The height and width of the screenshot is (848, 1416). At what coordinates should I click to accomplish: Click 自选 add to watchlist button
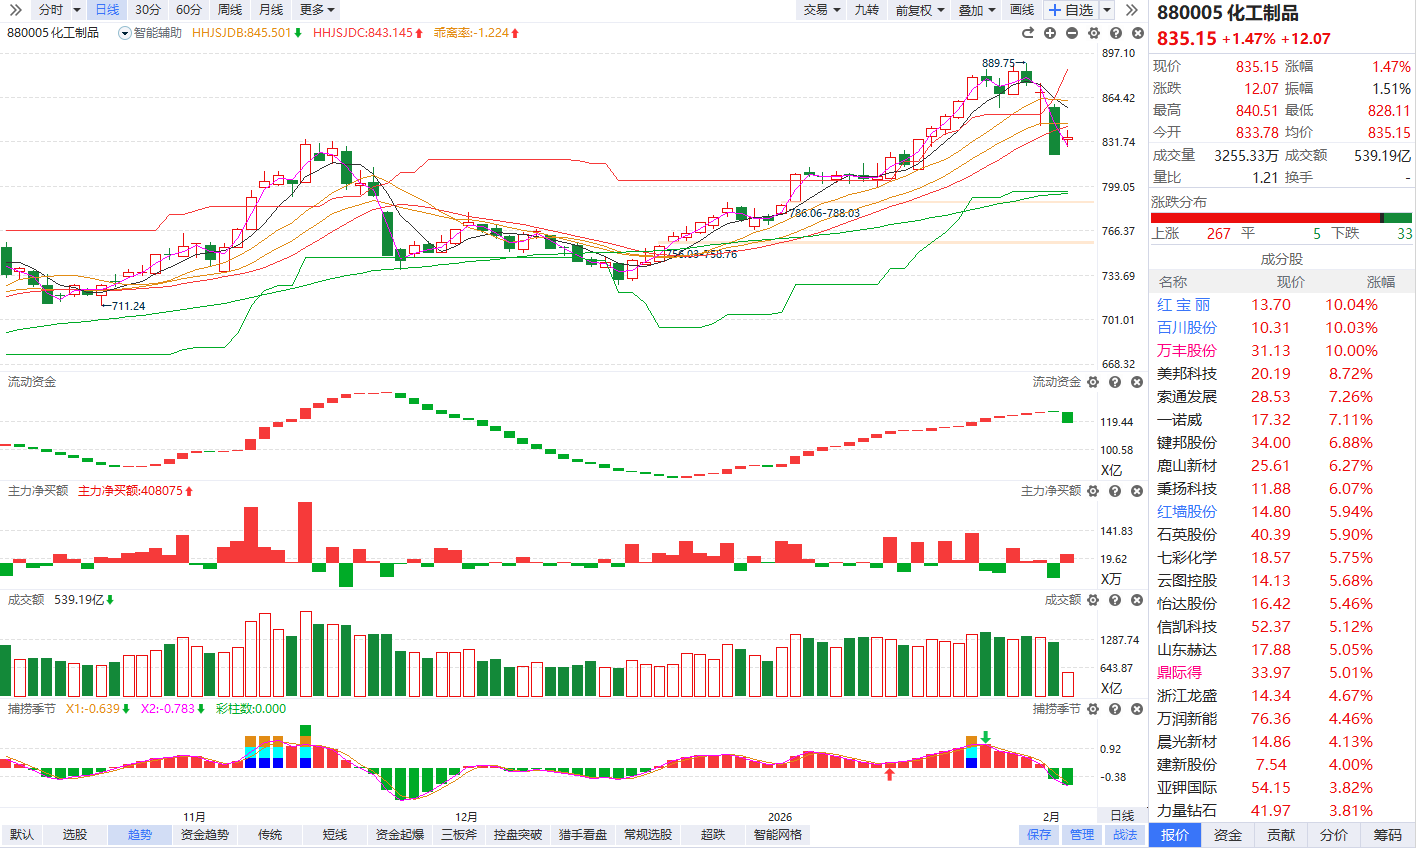1071,10
